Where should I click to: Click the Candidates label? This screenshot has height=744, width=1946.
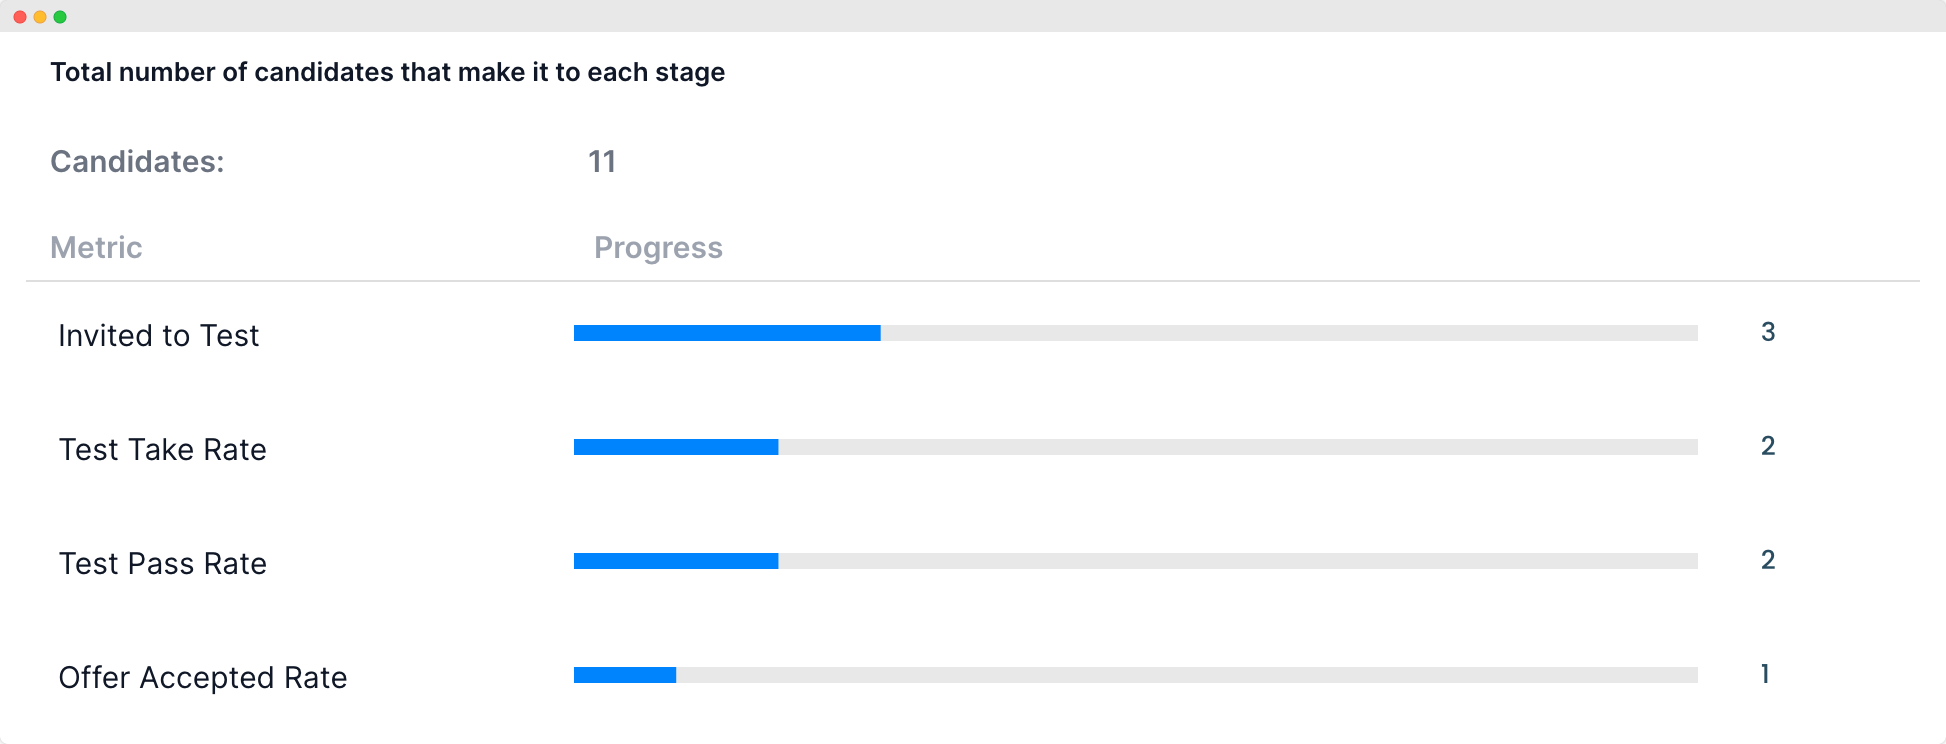tap(137, 162)
